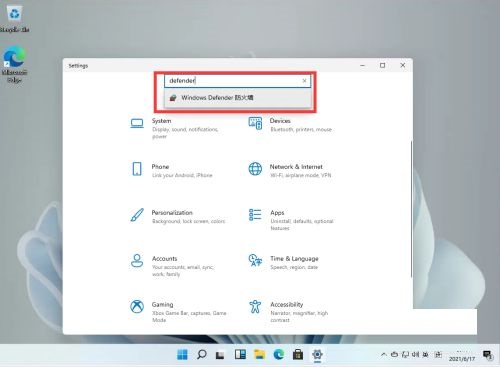Click the Personalization heading text
The height and width of the screenshot is (367, 500).
tap(172, 212)
